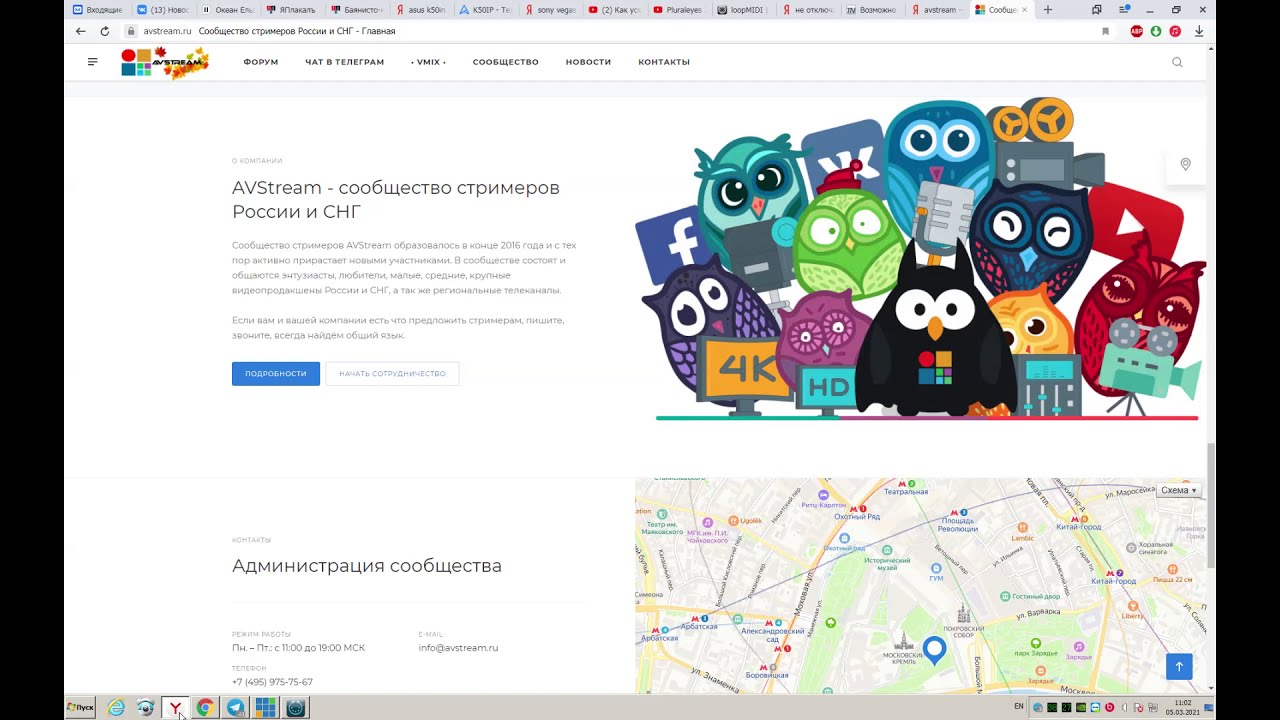Click the working hours text Пн. – Пт.
Image resolution: width=1280 pixels, height=720 pixels.
(298, 648)
